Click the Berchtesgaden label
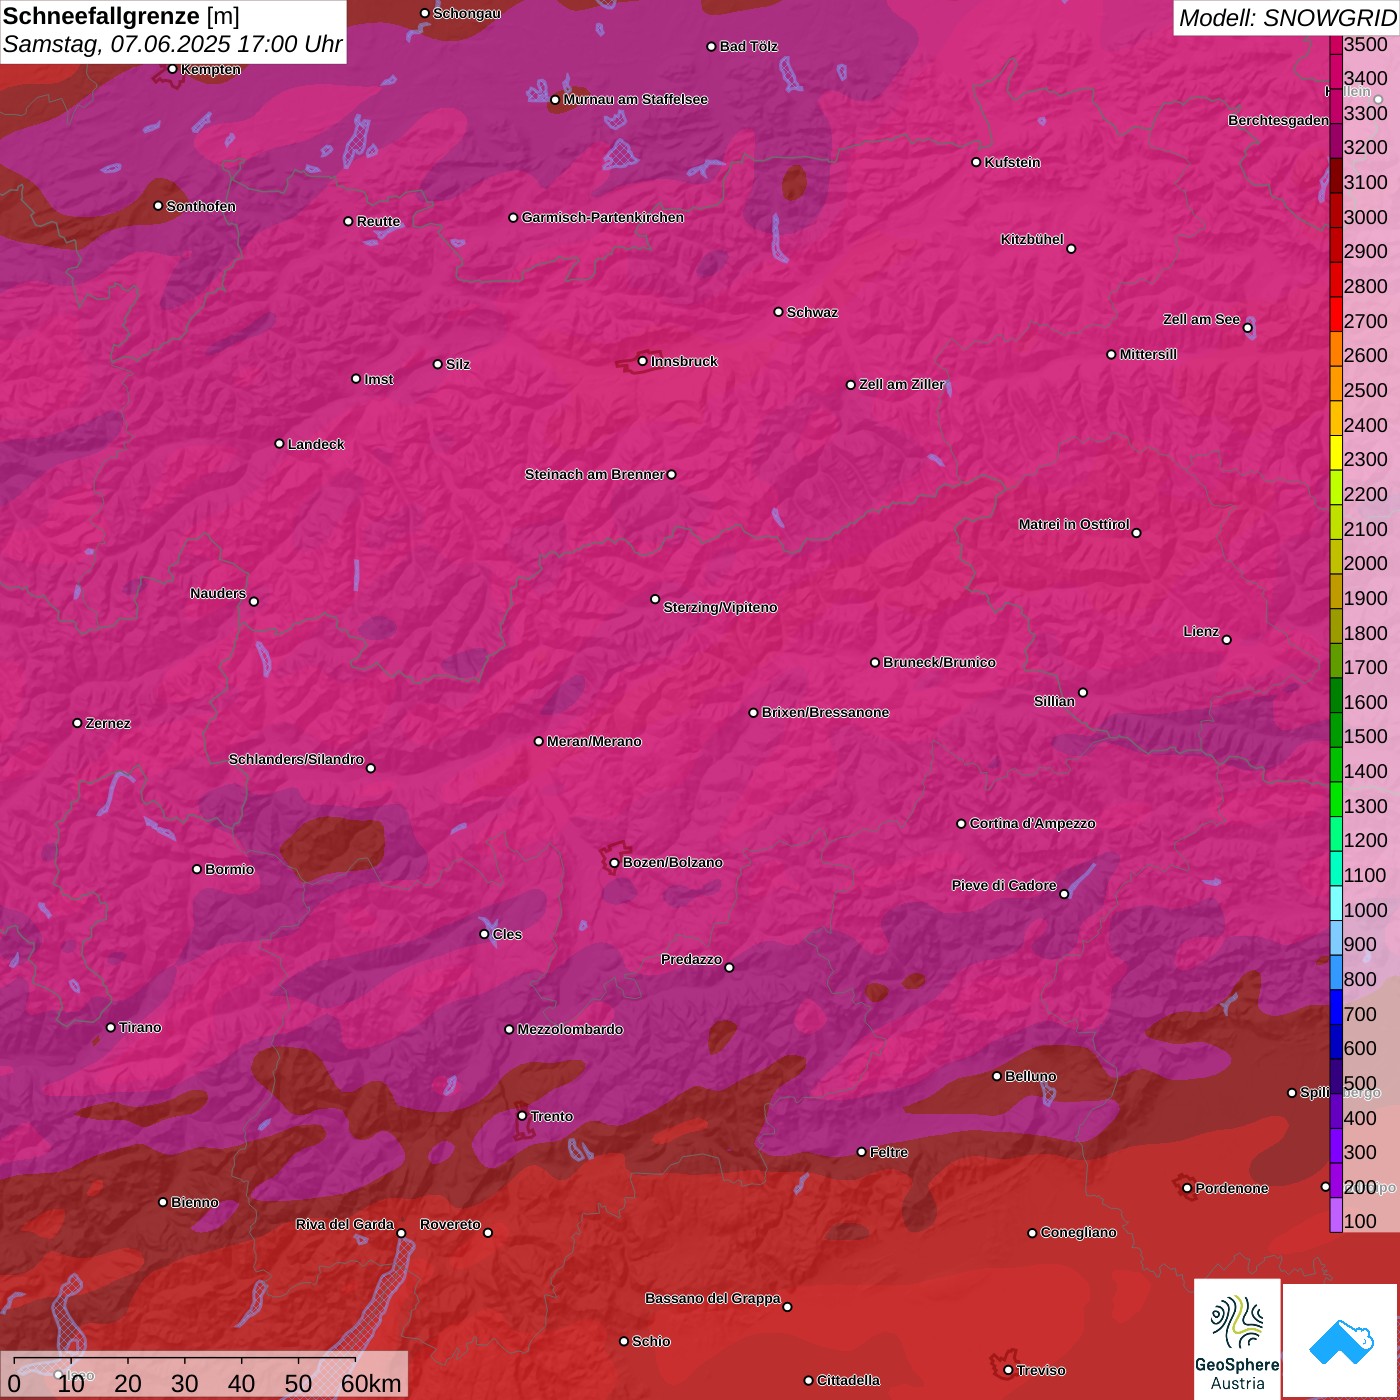 [x=1279, y=120]
